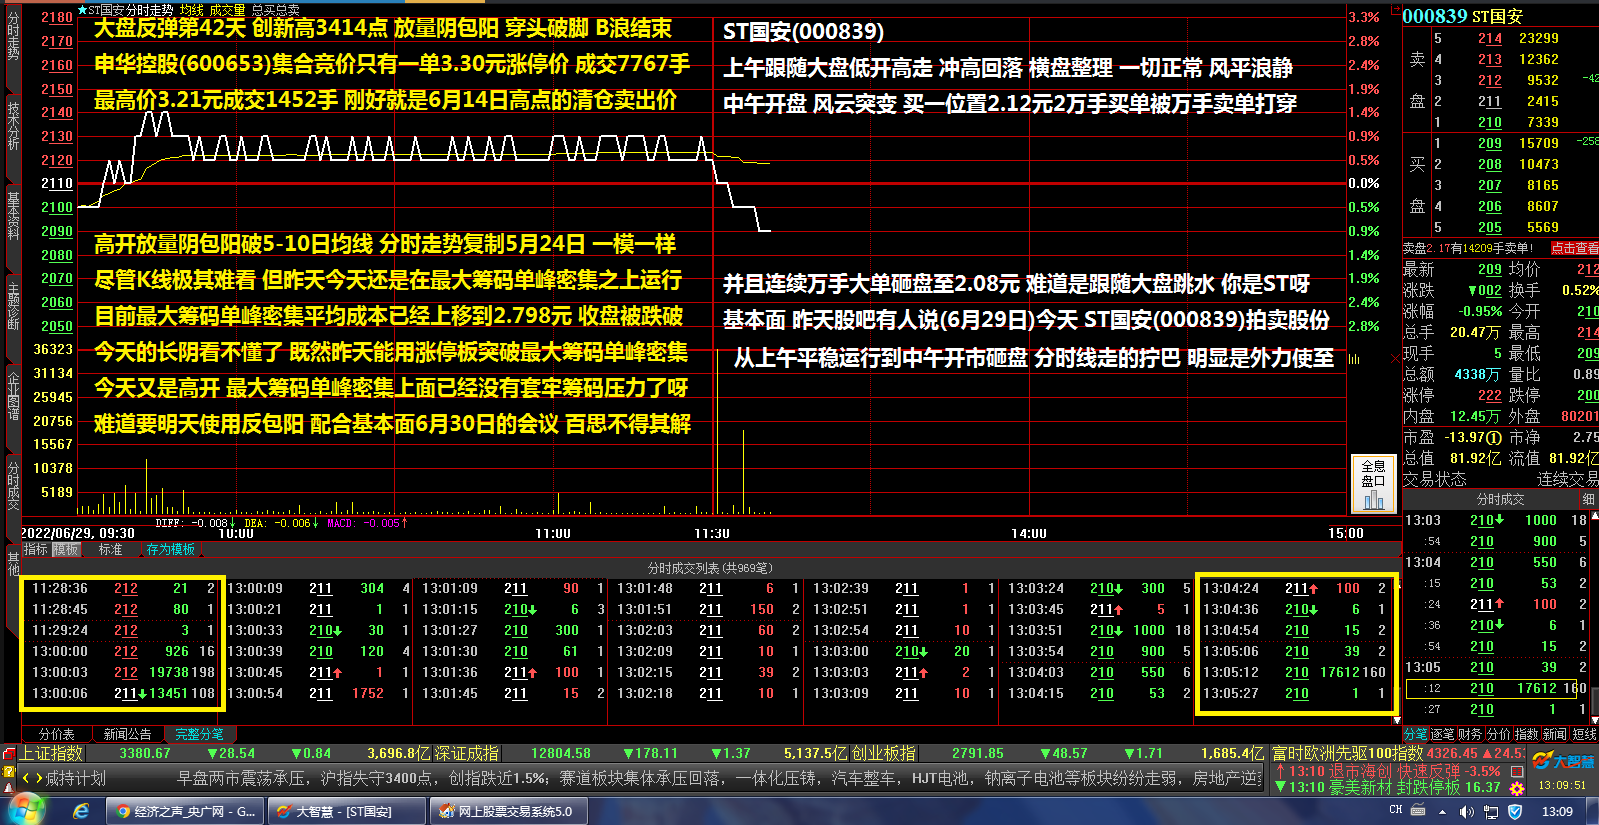Click the left arrow of news ticker
1599x825 pixels.
pyautogui.click(x=26, y=778)
